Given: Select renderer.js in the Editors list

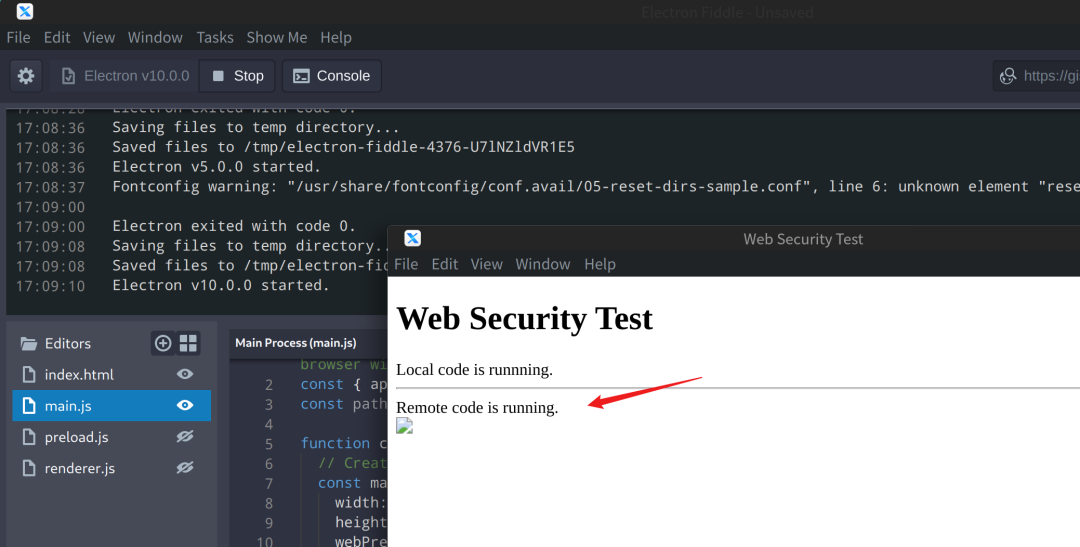Looking at the screenshot, I should click(x=112, y=468).
